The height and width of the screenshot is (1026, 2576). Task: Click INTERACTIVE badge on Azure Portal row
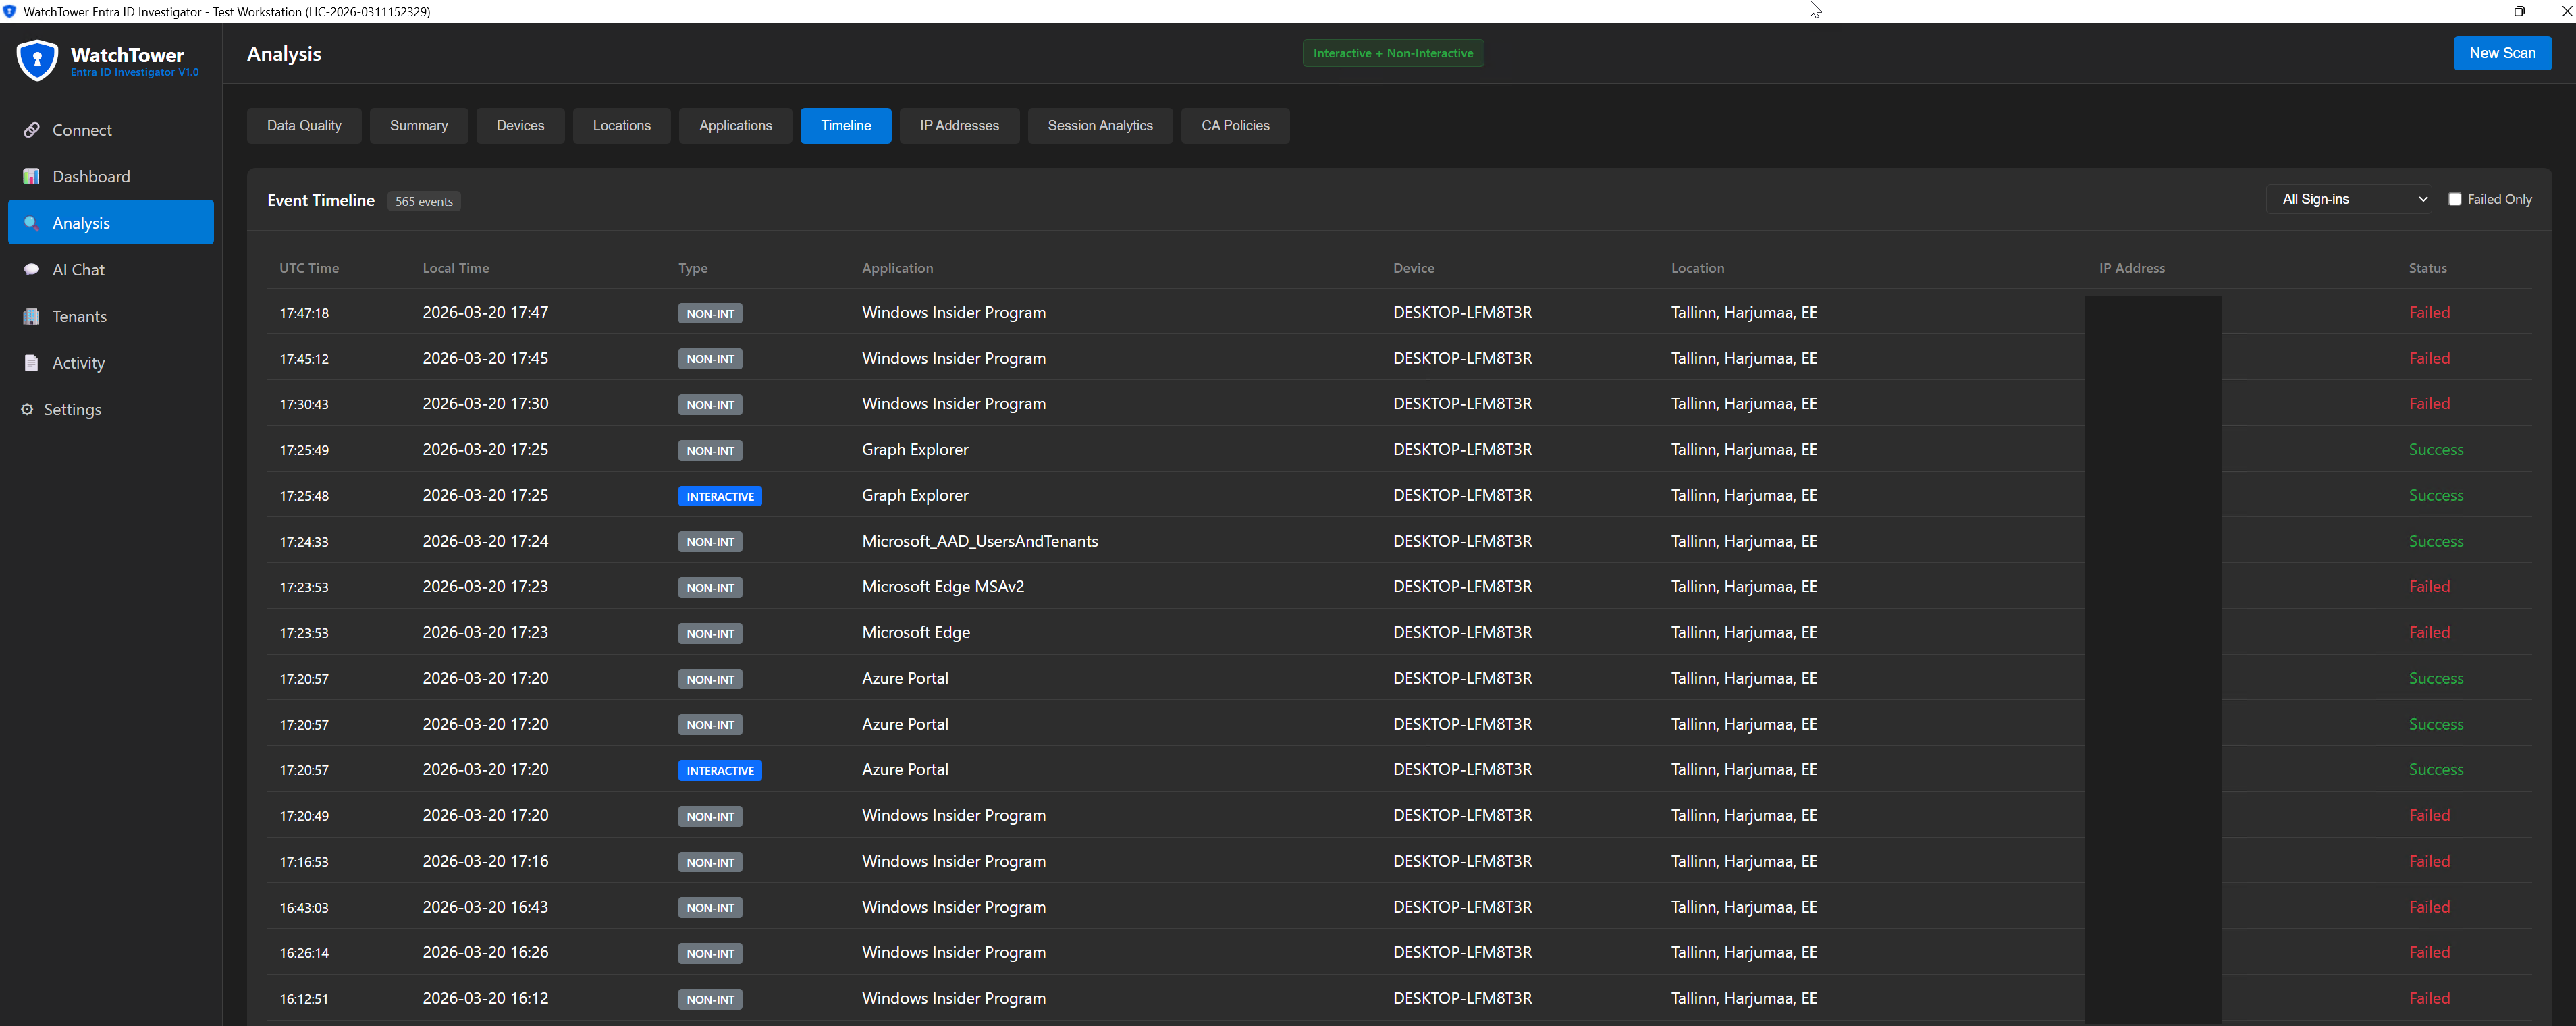pos(719,771)
